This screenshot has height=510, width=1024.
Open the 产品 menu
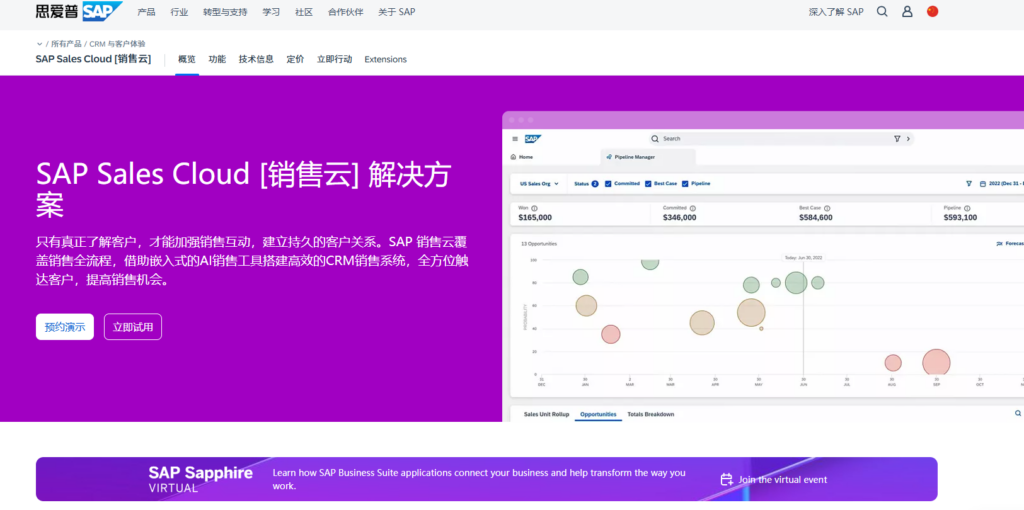(x=146, y=12)
